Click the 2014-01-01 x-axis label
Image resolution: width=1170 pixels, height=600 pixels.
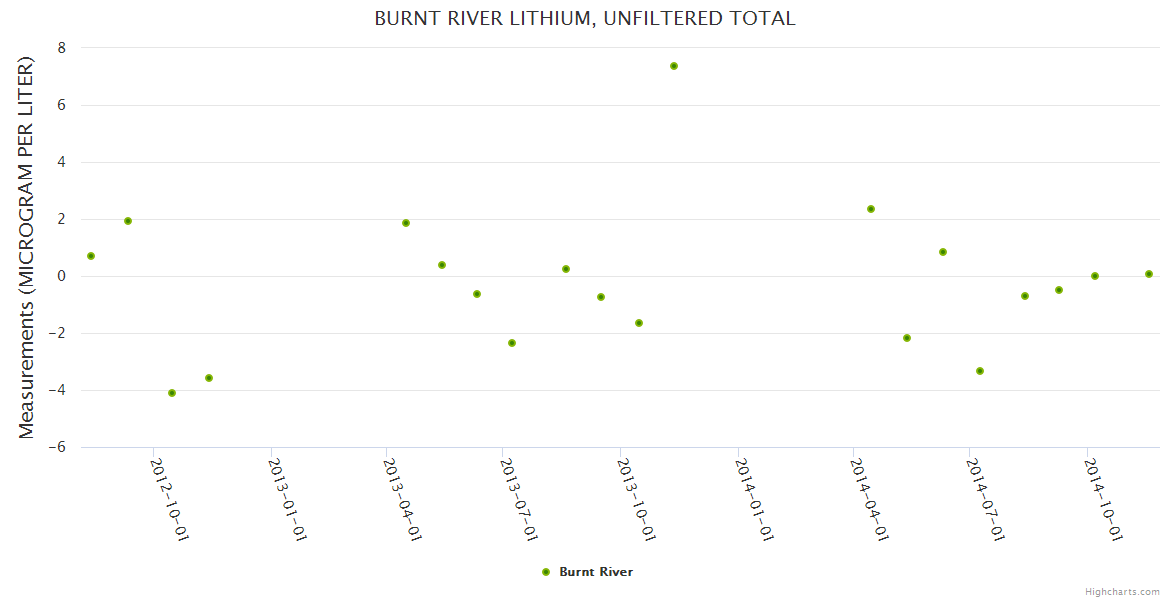click(754, 498)
